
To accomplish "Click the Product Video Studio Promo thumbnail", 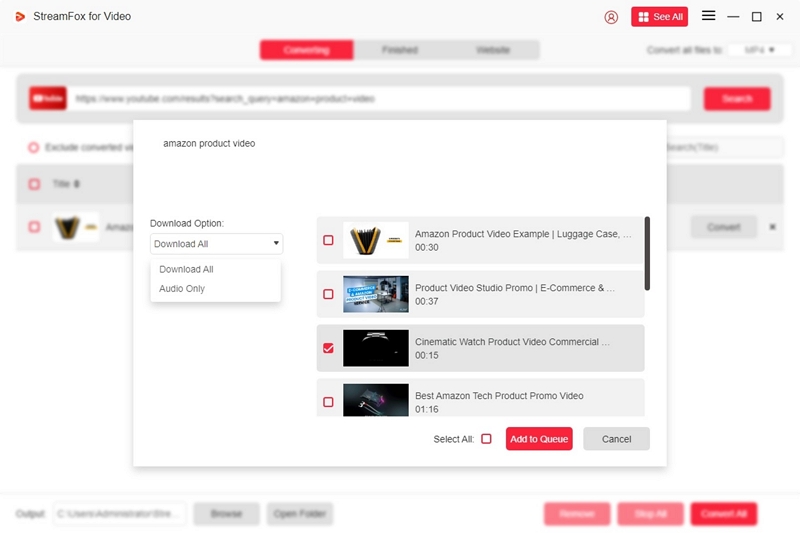I will 376,294.
